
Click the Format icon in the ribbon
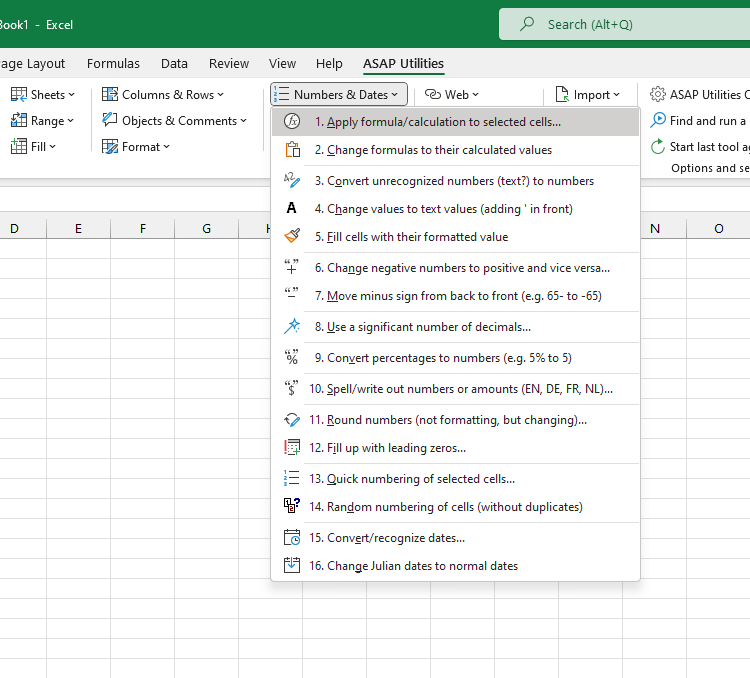110,146
